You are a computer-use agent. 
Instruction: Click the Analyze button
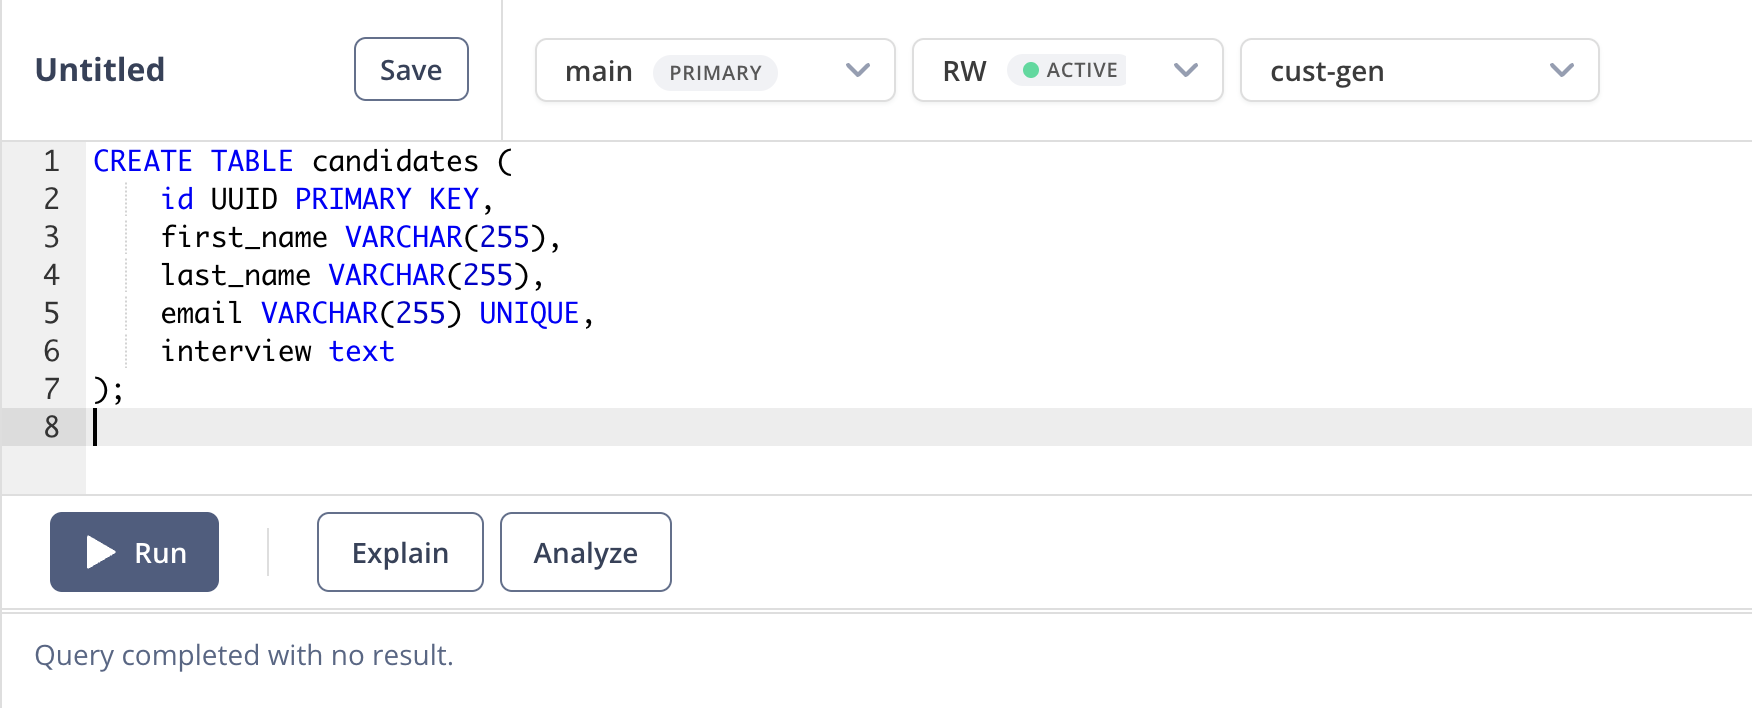click(x=586, y=552)
